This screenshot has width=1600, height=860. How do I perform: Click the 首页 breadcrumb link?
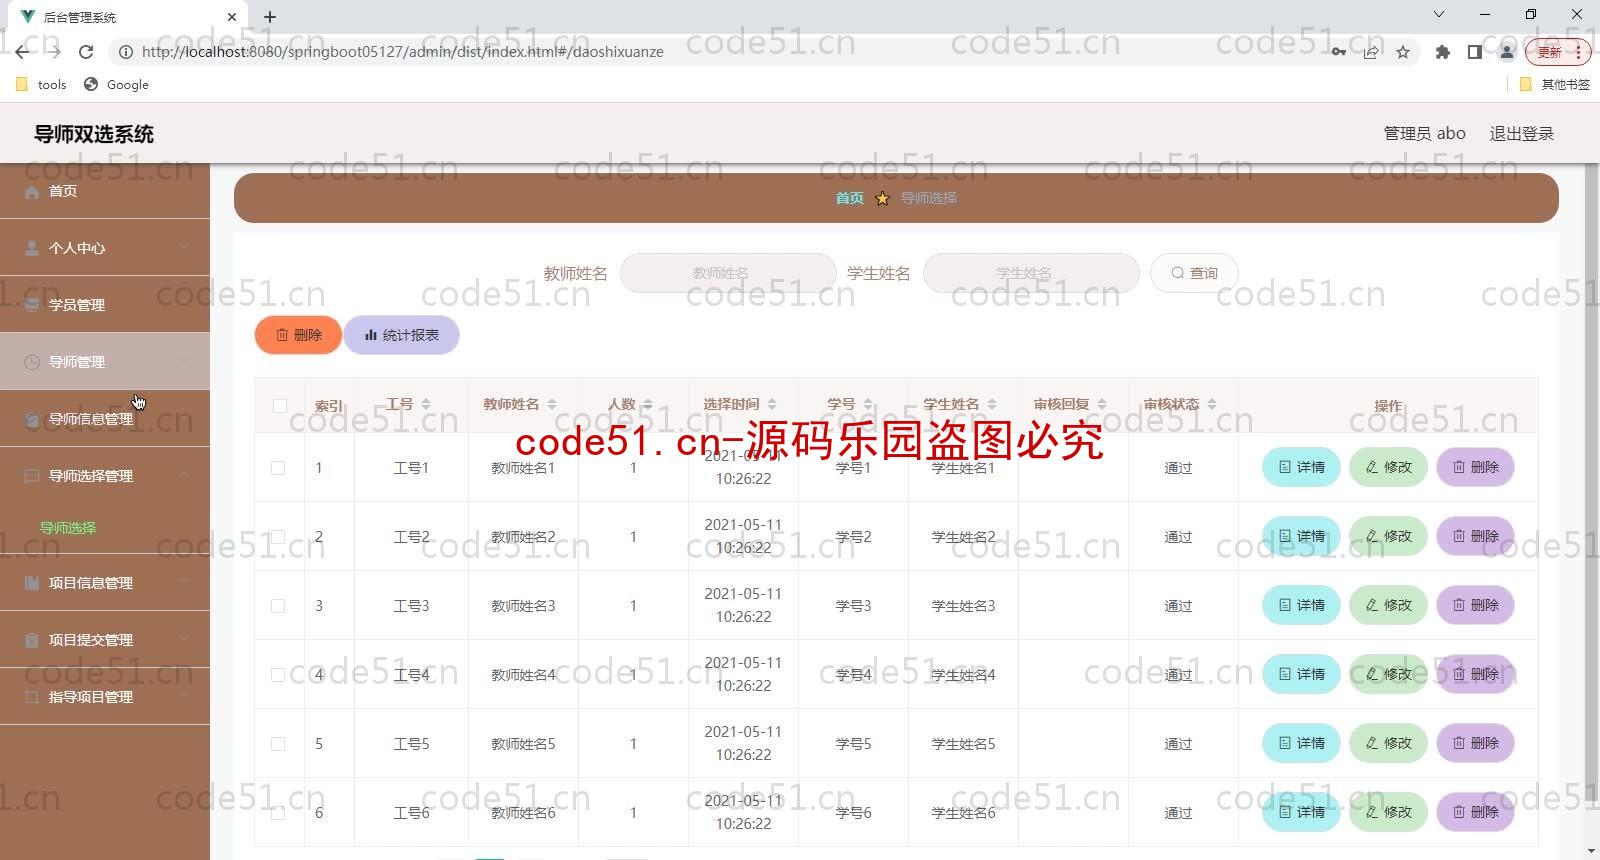(850, 198)
